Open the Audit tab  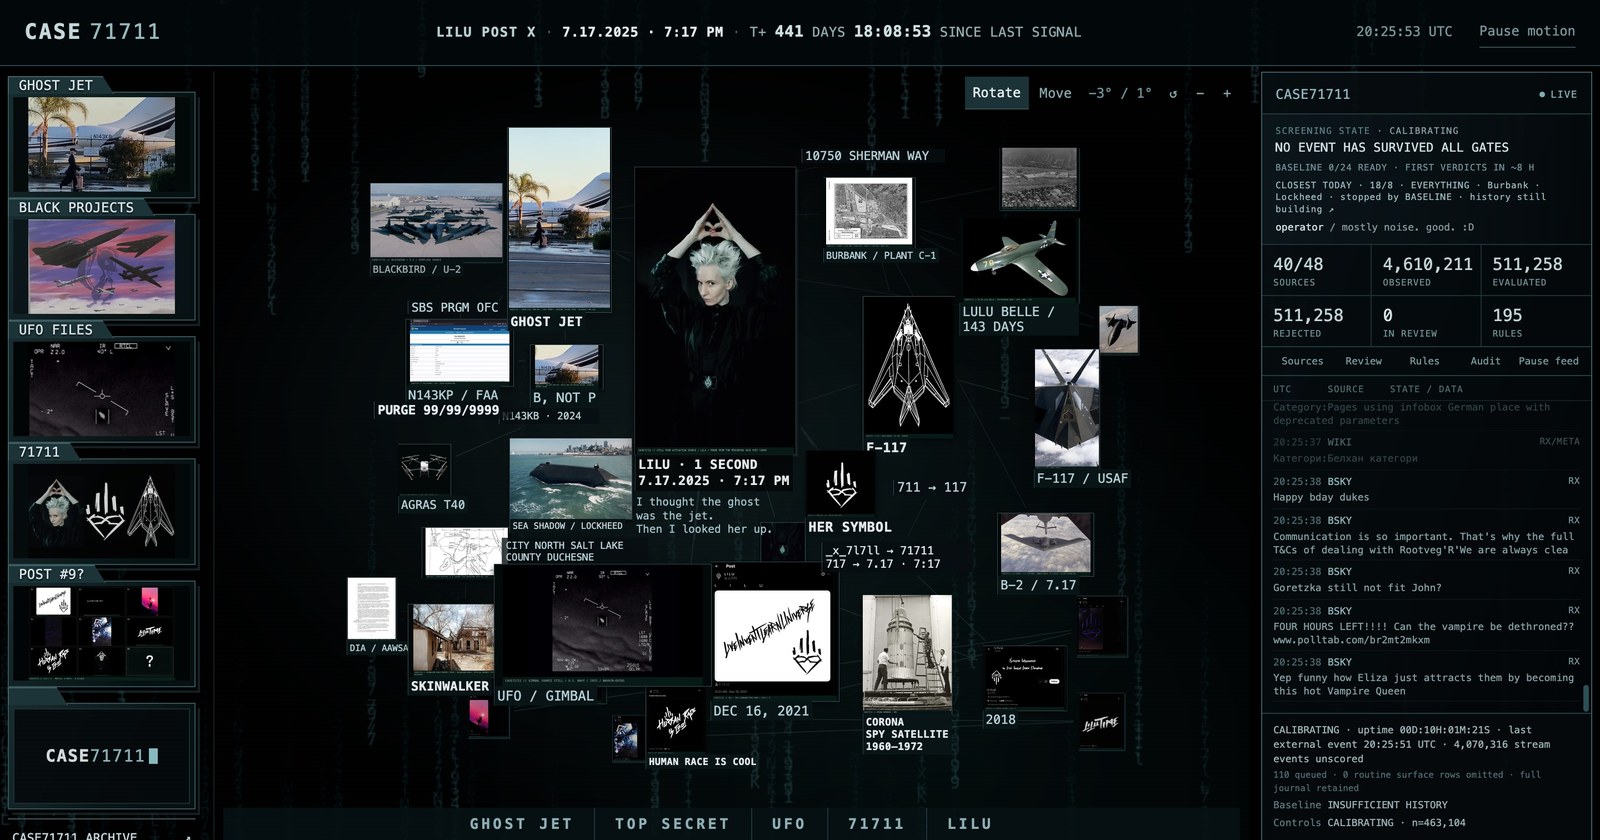[x=1485, y=361]
